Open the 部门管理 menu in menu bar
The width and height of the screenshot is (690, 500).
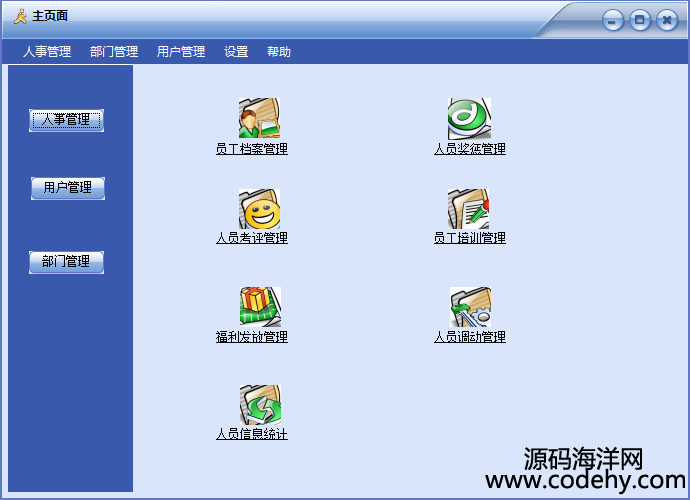point(114,51)
